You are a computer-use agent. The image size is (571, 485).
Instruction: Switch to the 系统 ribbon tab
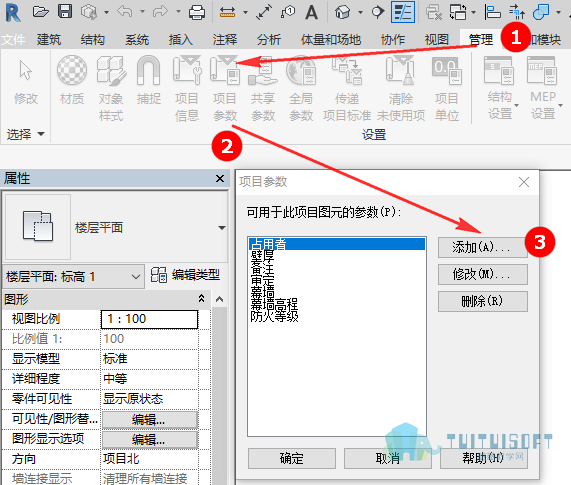pyautogui.click(x=137, y=39)
